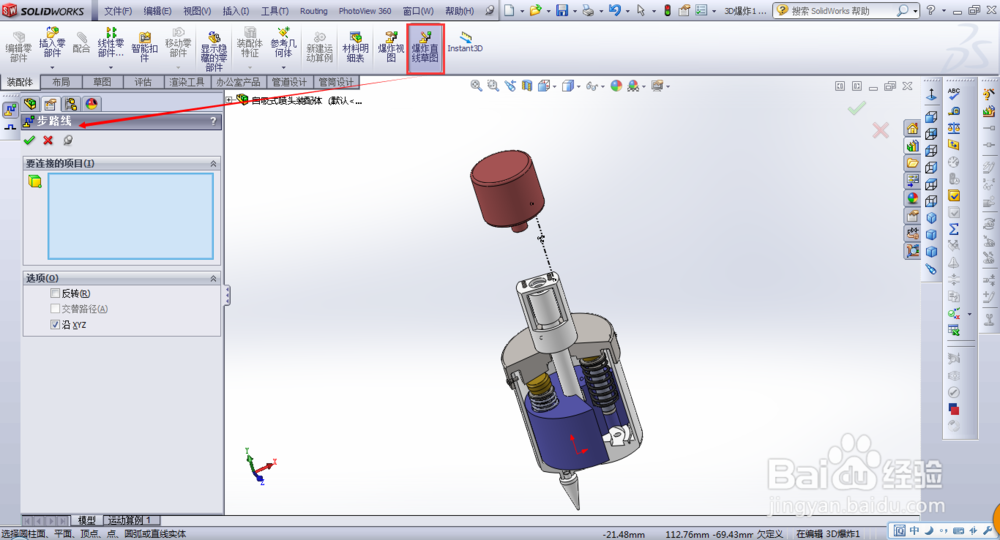Screen dimensions: 1000x540
Task: Click the items-to-connect selection box
Action: point(131,216)
